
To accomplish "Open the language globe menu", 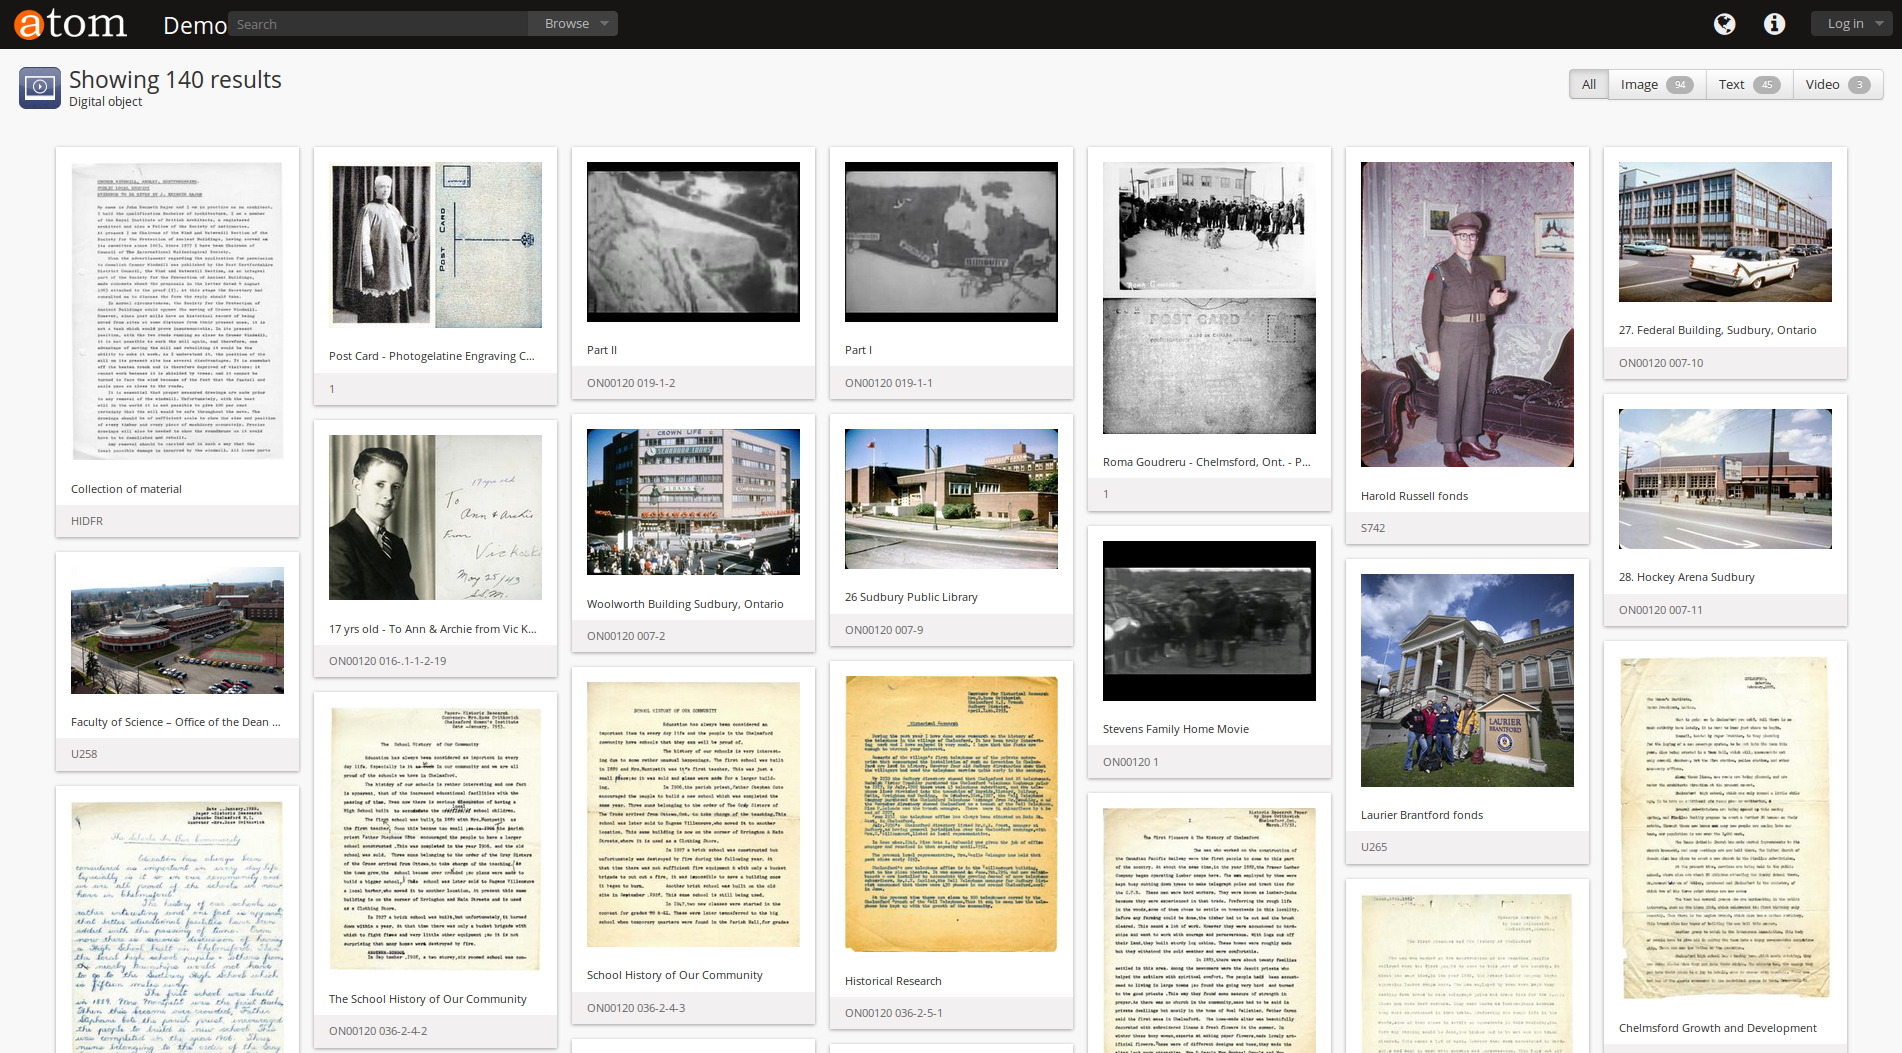I will tap(1724, 24).
